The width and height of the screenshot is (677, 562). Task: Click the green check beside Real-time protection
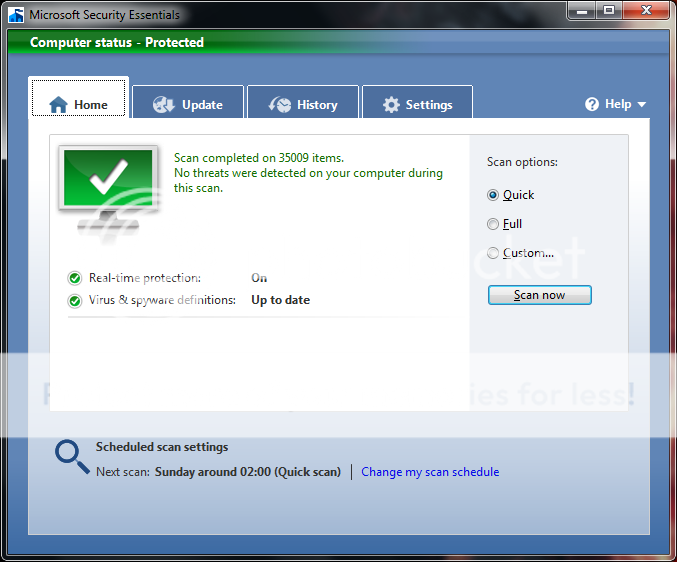75,278
